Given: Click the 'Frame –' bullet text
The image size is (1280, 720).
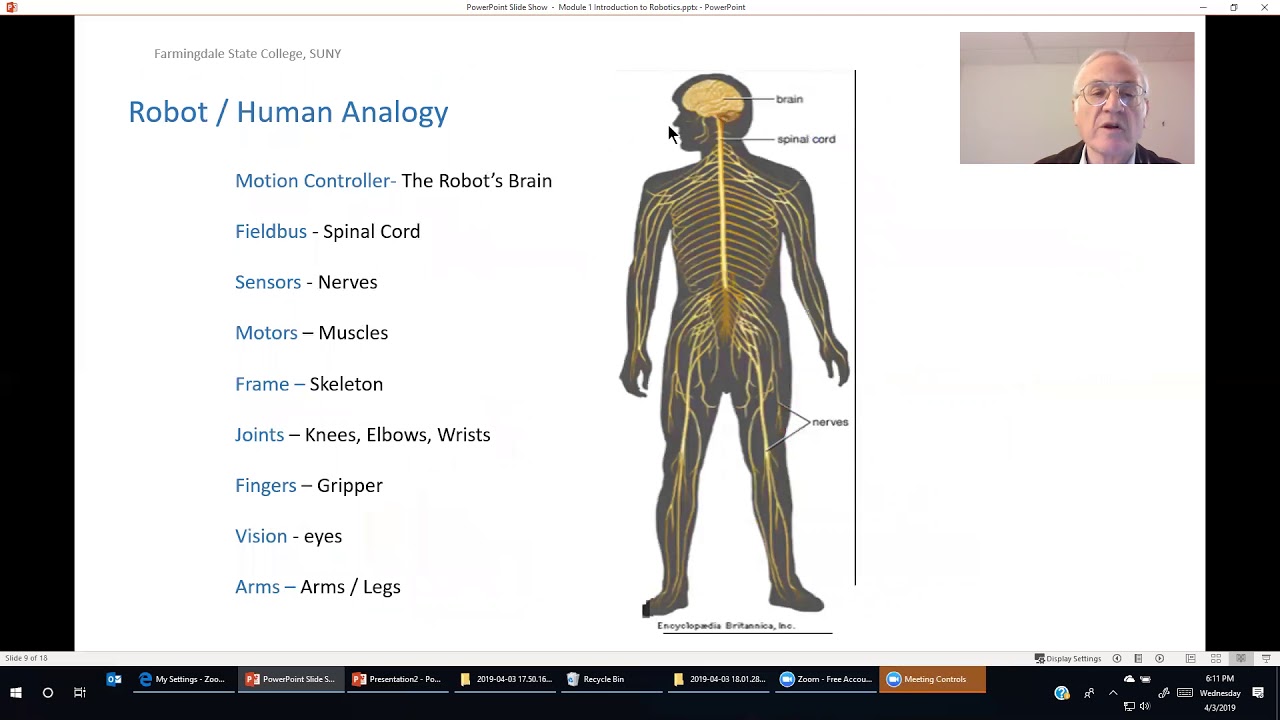Looking at the screenshot, I should pyautogui.click(x=270, y=384).
